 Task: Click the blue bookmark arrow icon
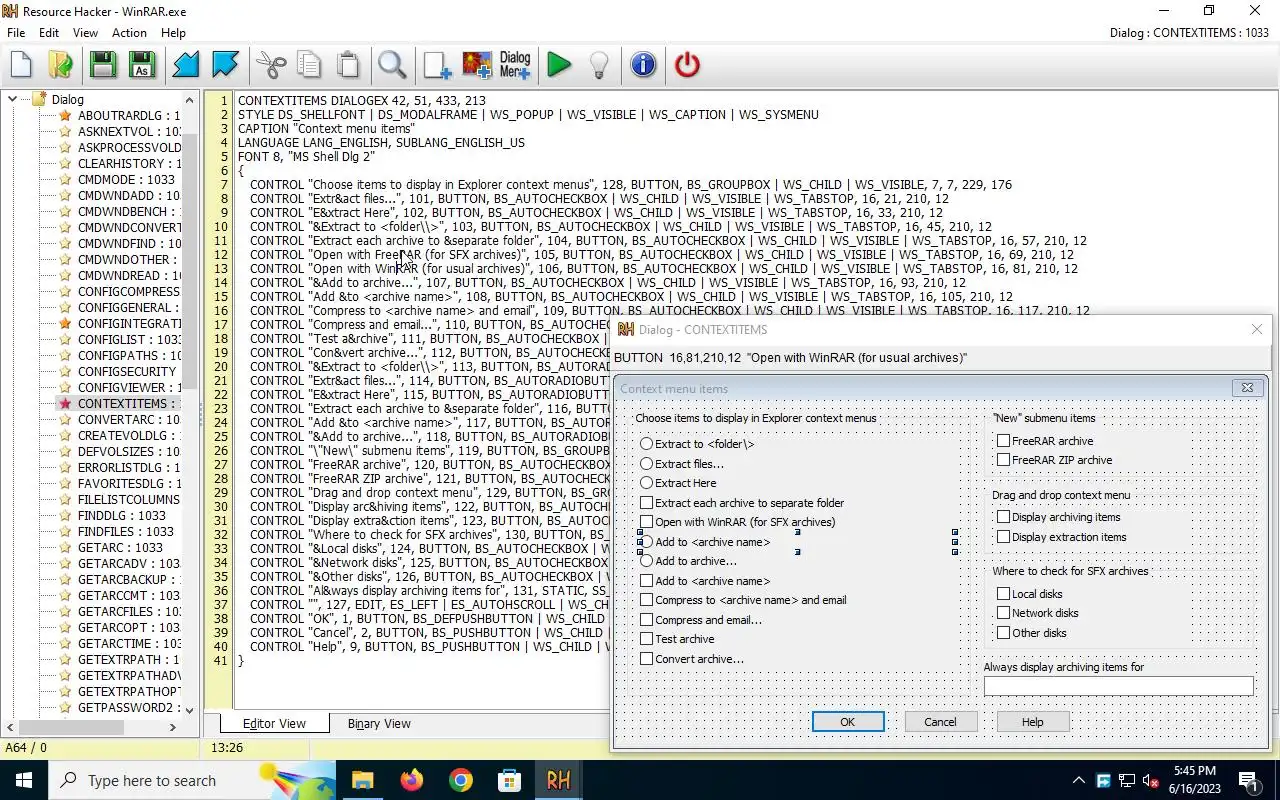[225, 65]
